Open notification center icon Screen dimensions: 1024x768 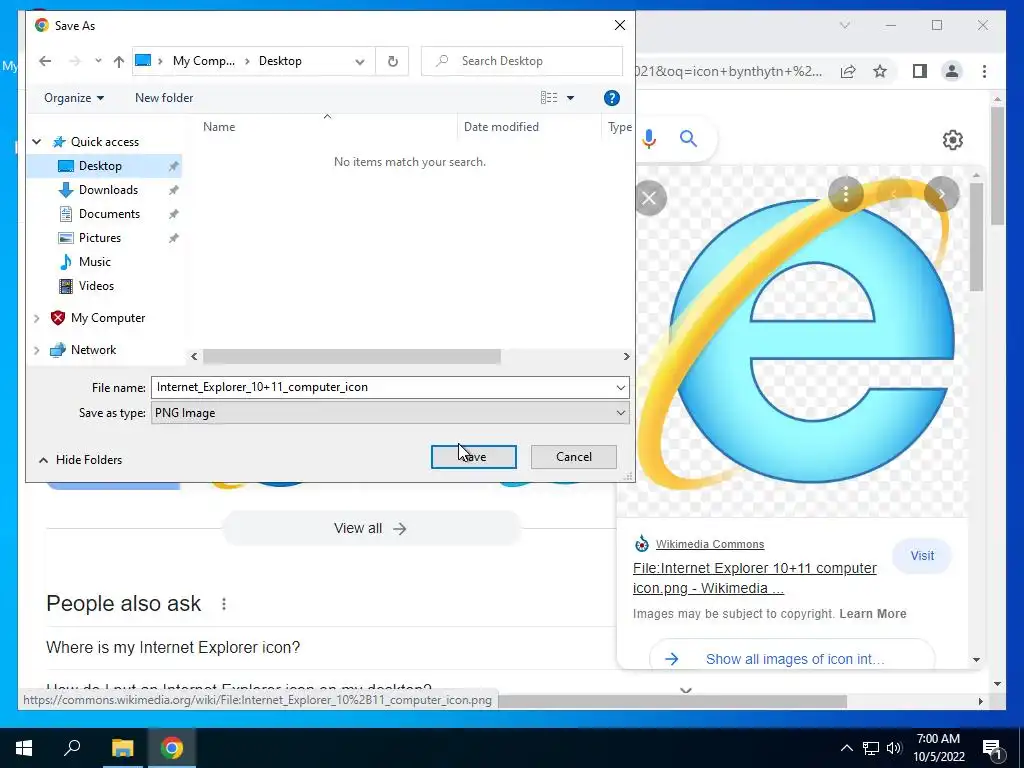tap(992, 748)
